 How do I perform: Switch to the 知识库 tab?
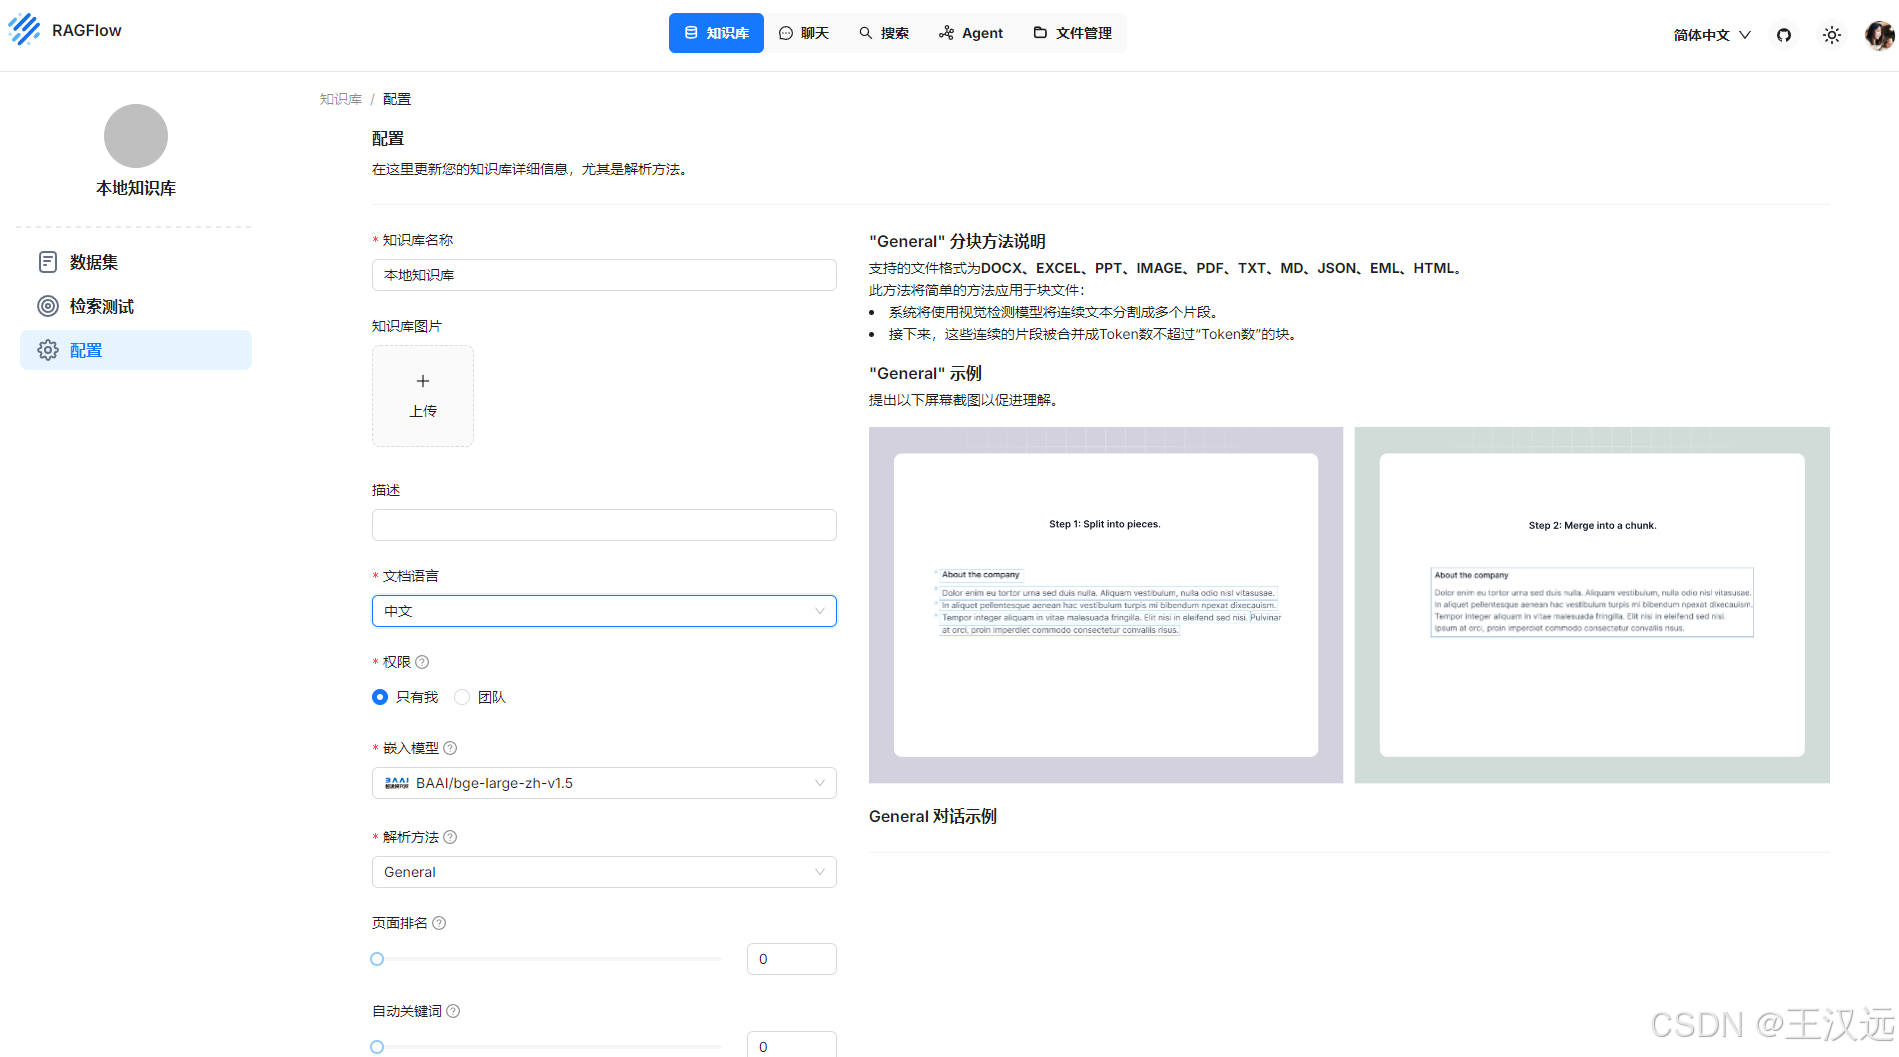click(x=716, y=33)
